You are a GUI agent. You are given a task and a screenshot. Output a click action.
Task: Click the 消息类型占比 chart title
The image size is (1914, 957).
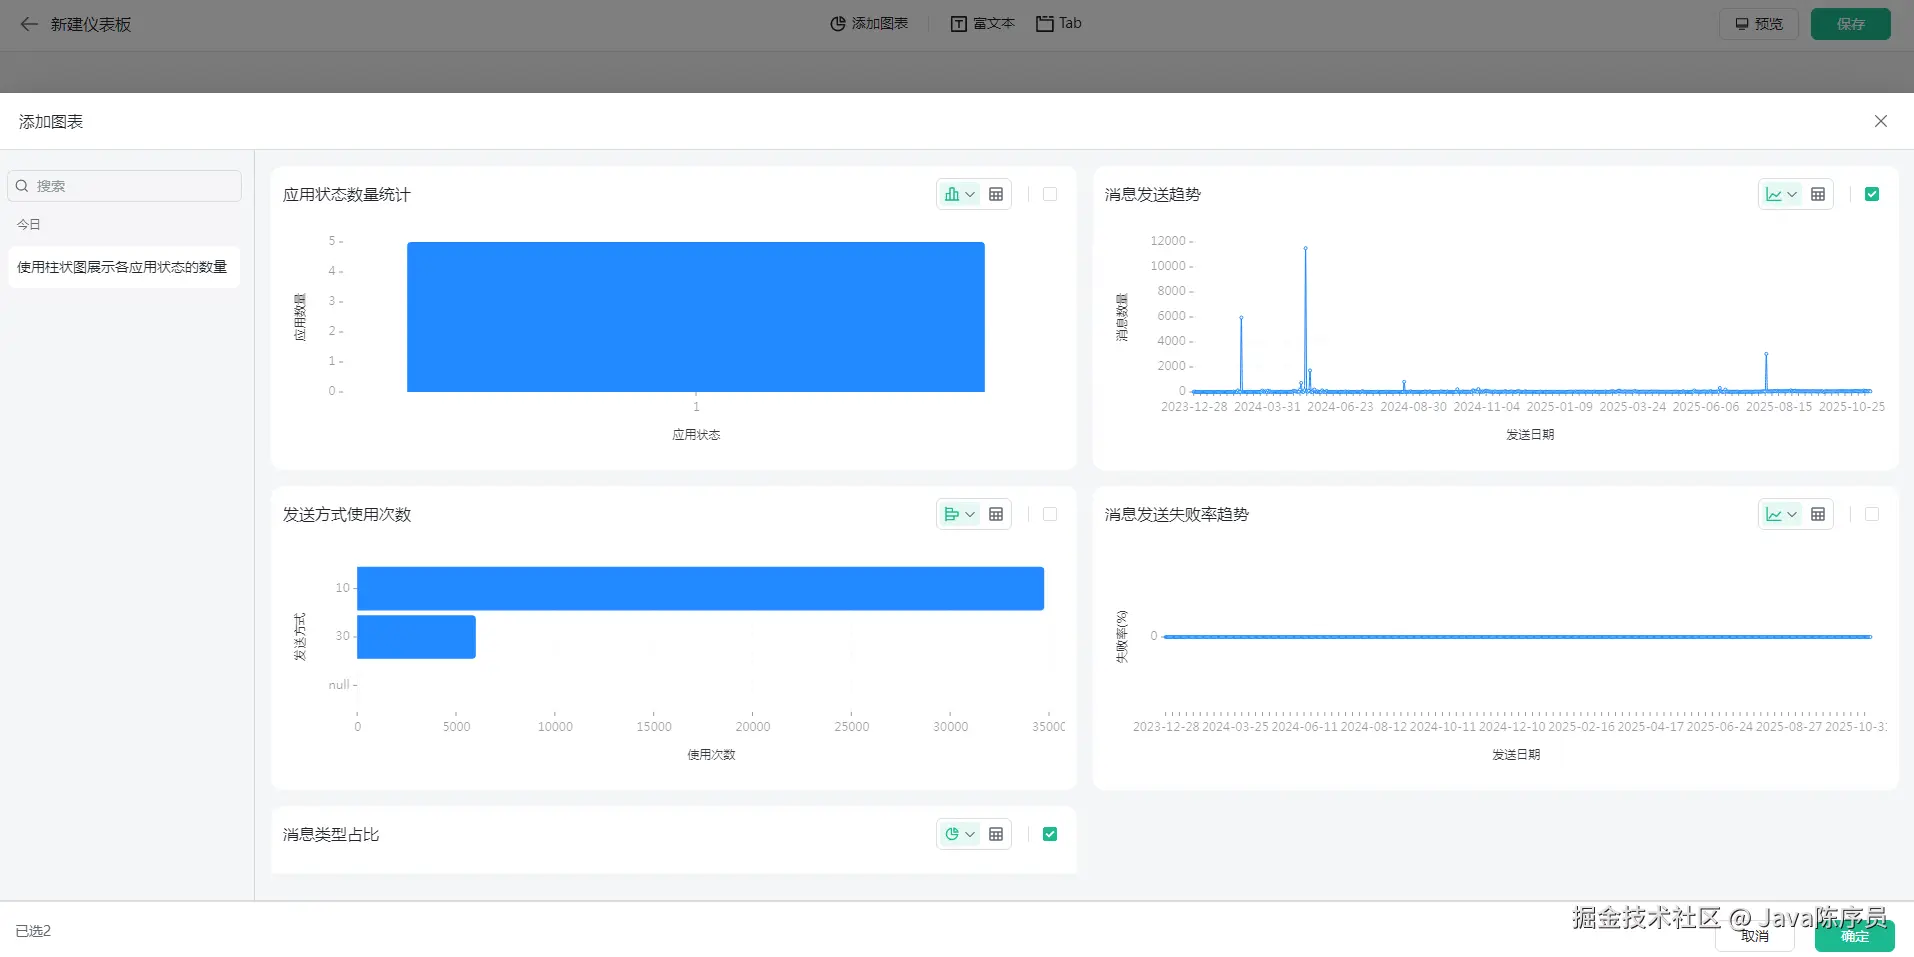click(331, 835)
